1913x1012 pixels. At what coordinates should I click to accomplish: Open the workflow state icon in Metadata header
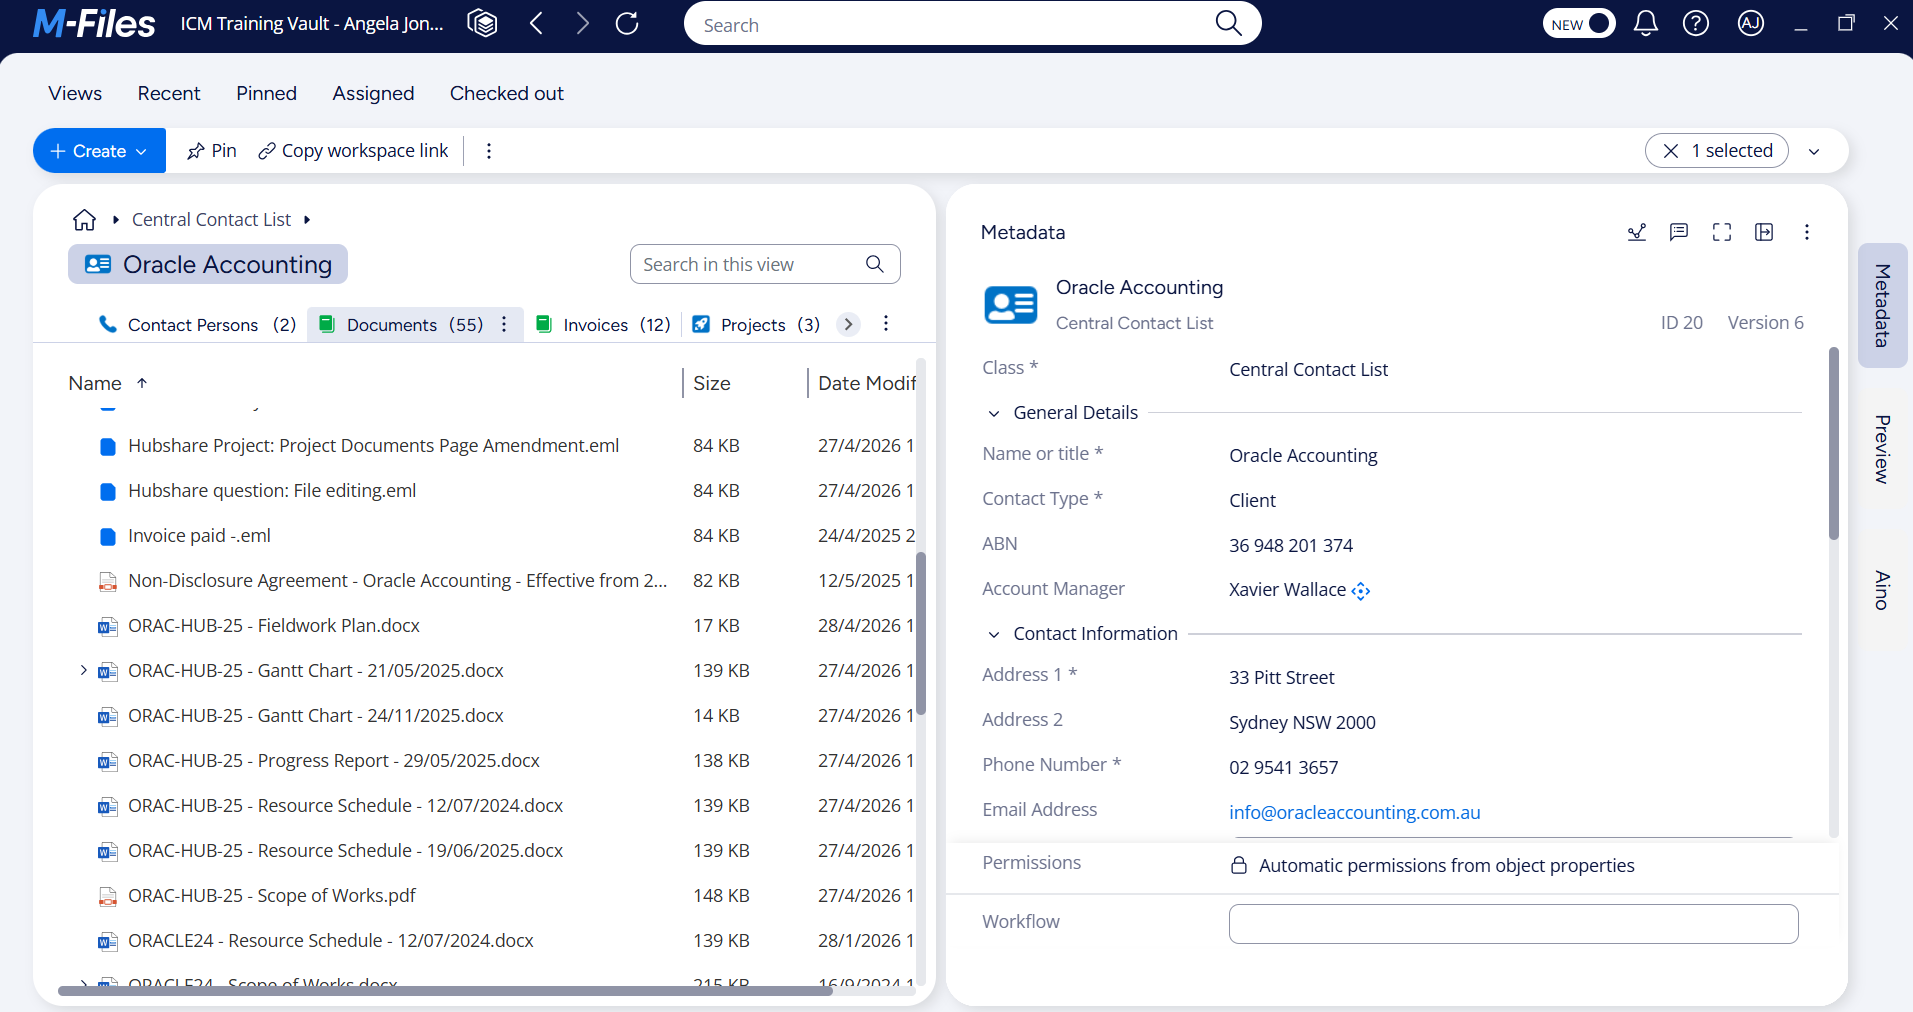(1637, 232)
